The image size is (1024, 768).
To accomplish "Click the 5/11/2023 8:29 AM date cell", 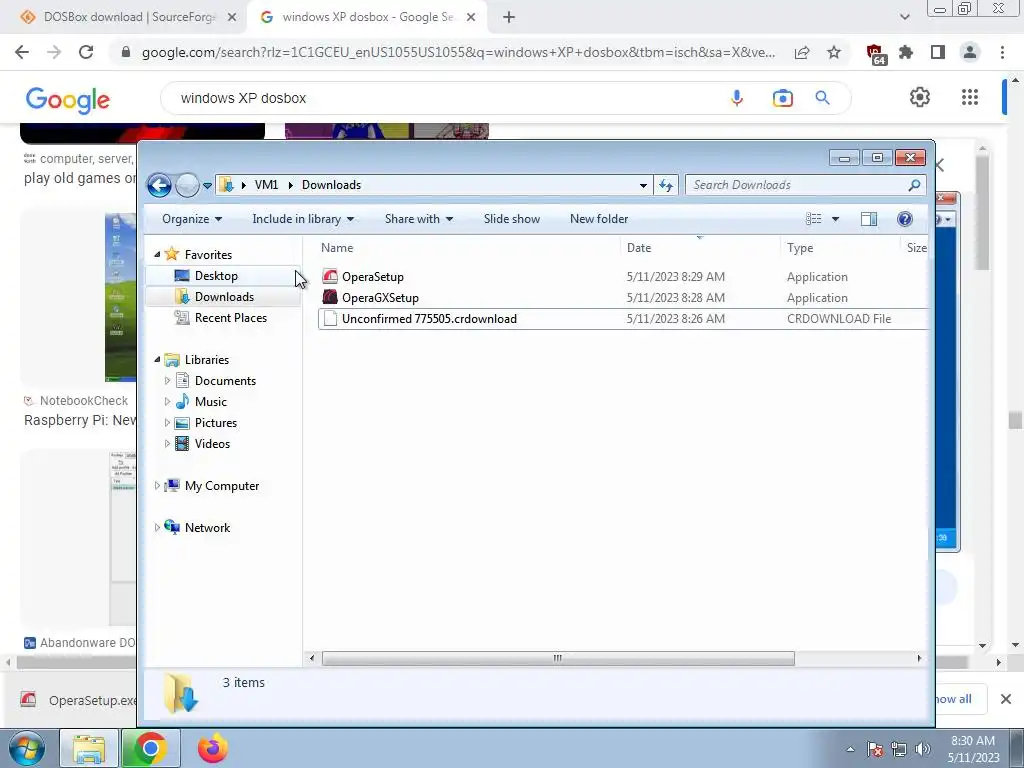I will pyautogui.click(x=676, y=276).
